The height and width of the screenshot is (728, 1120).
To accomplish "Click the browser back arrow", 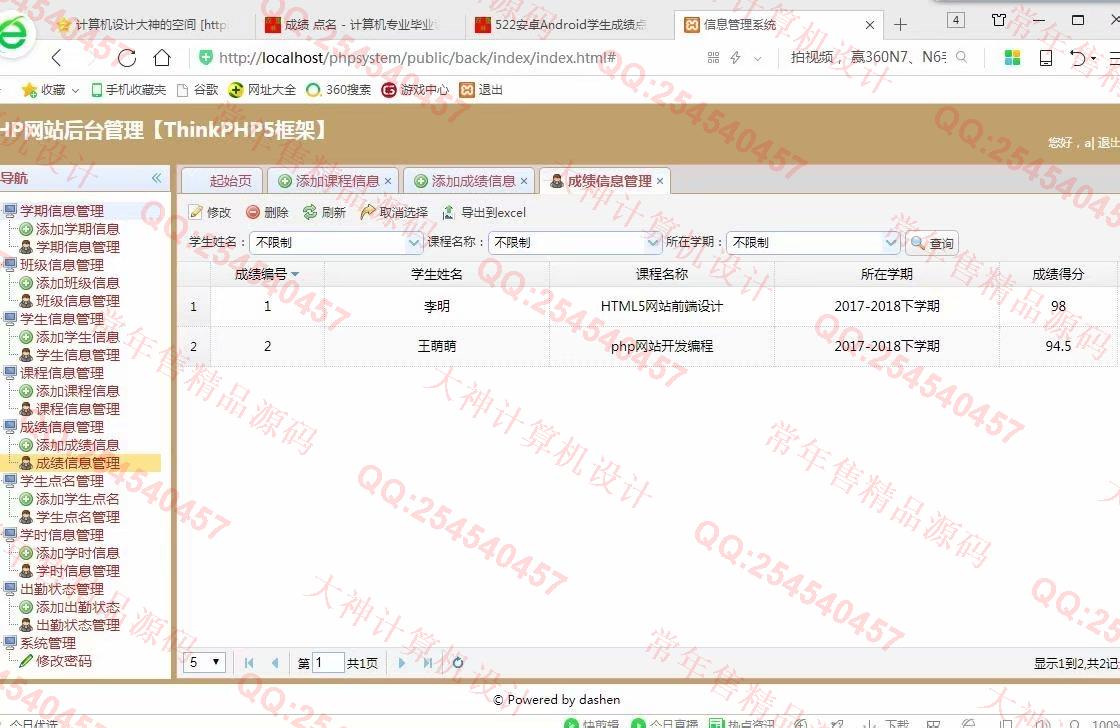I will tap(57, 58).
